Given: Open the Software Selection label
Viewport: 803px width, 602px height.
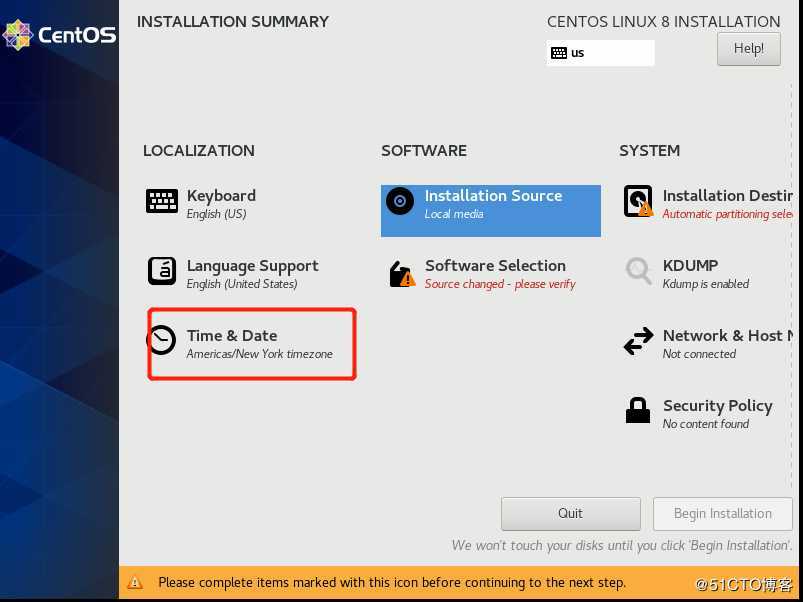Looking at the screenshot, I should tap(495, 266).
